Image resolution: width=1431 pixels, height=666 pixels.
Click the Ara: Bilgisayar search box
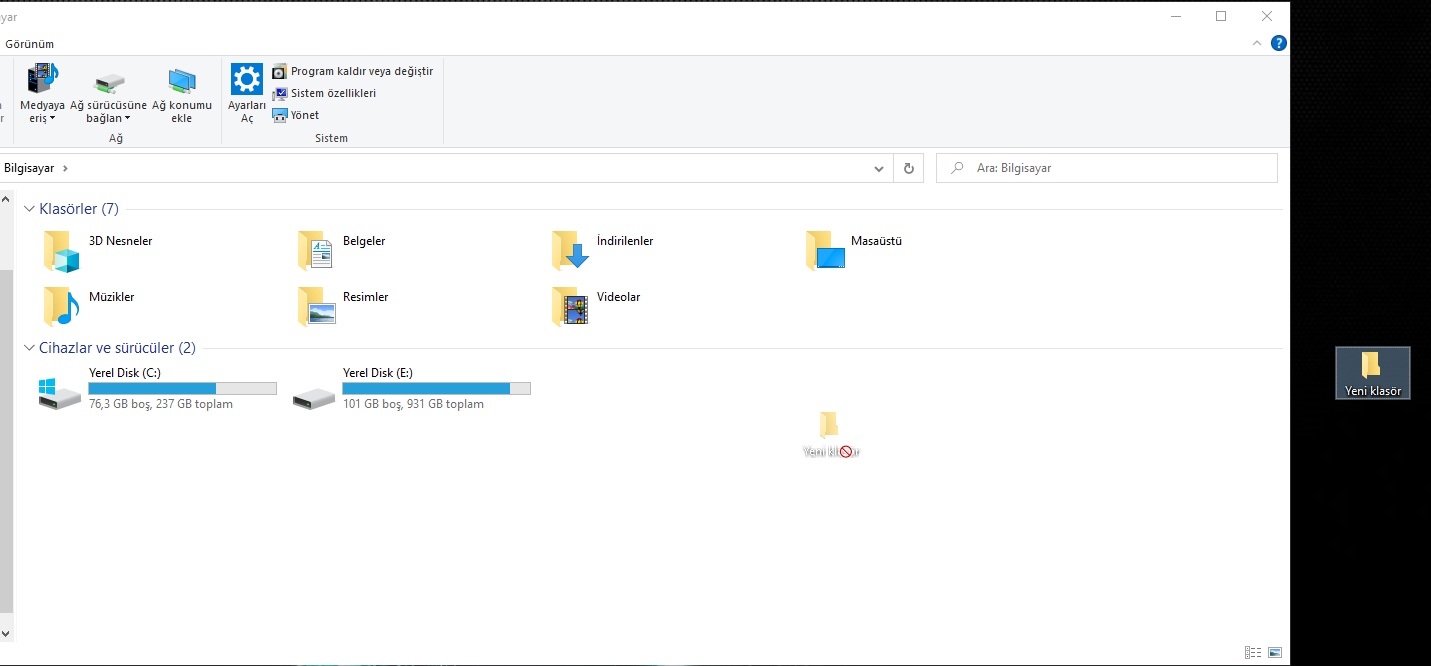pos(1107,168)
